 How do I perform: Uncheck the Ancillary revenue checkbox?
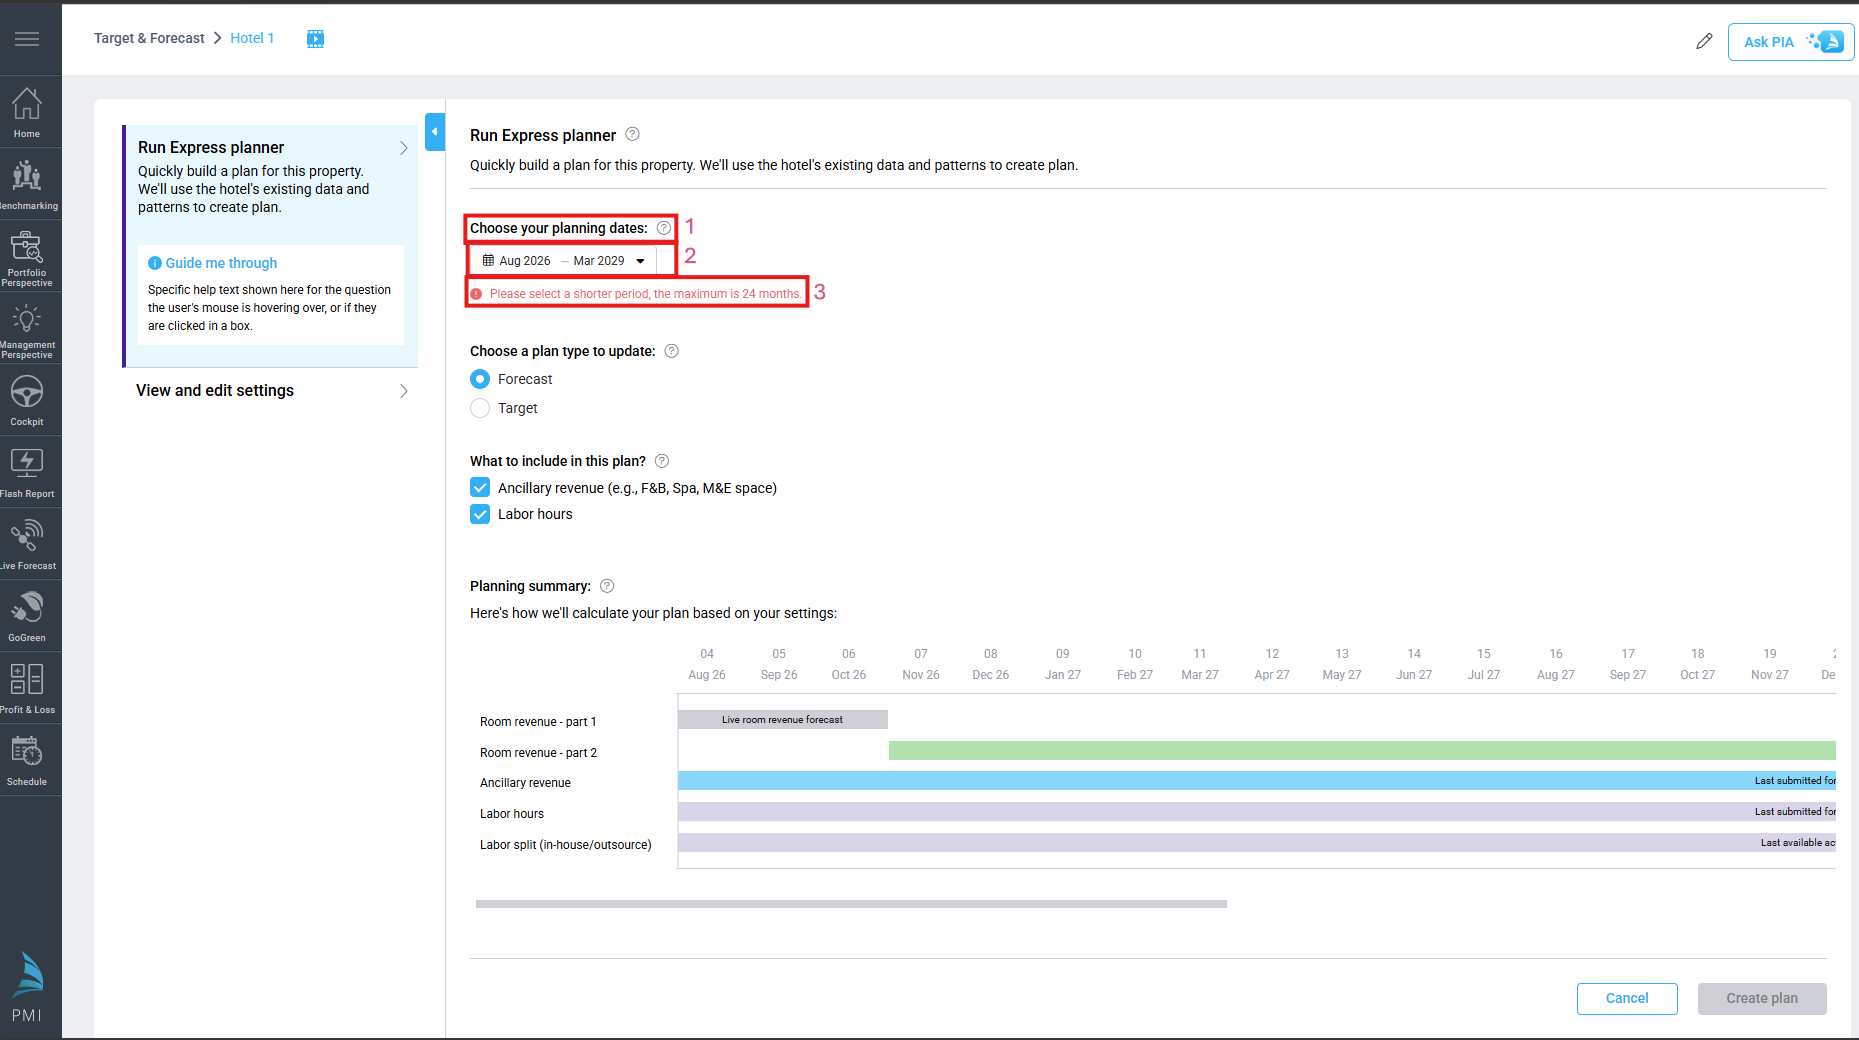click(x=481, y=488)
